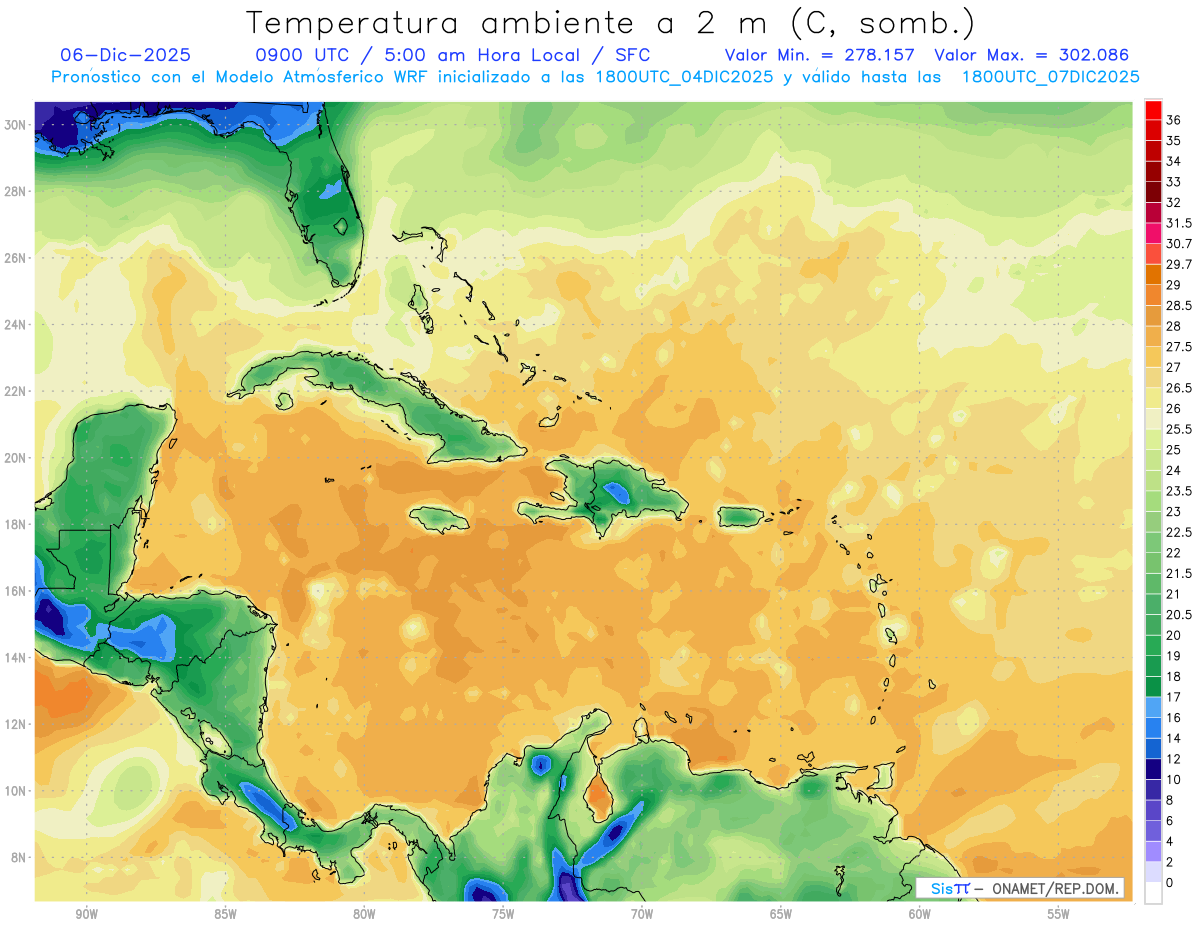Screen dimensions: 1200x927
Task: Click legend value 28.5
Action: click(1179, 305)
